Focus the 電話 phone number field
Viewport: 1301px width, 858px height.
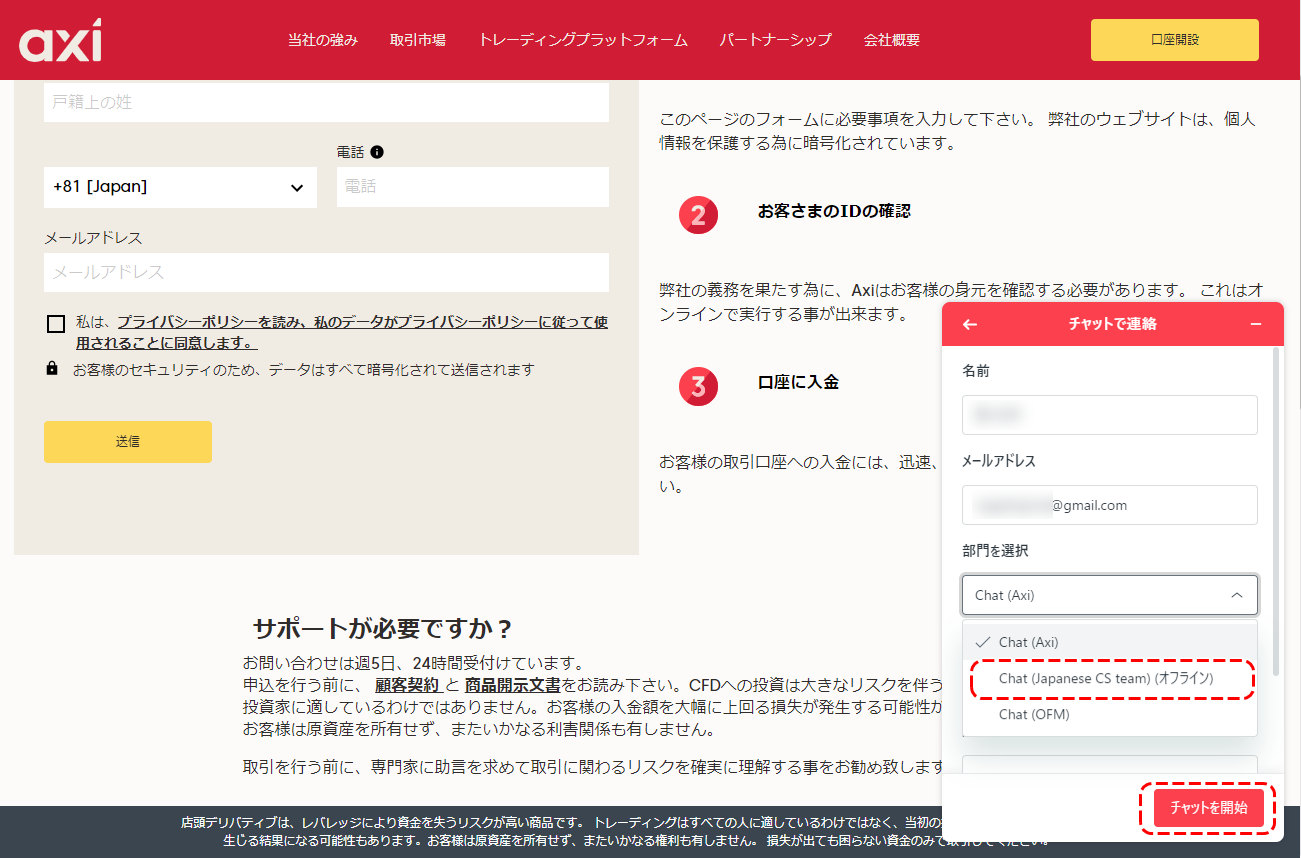473,187
